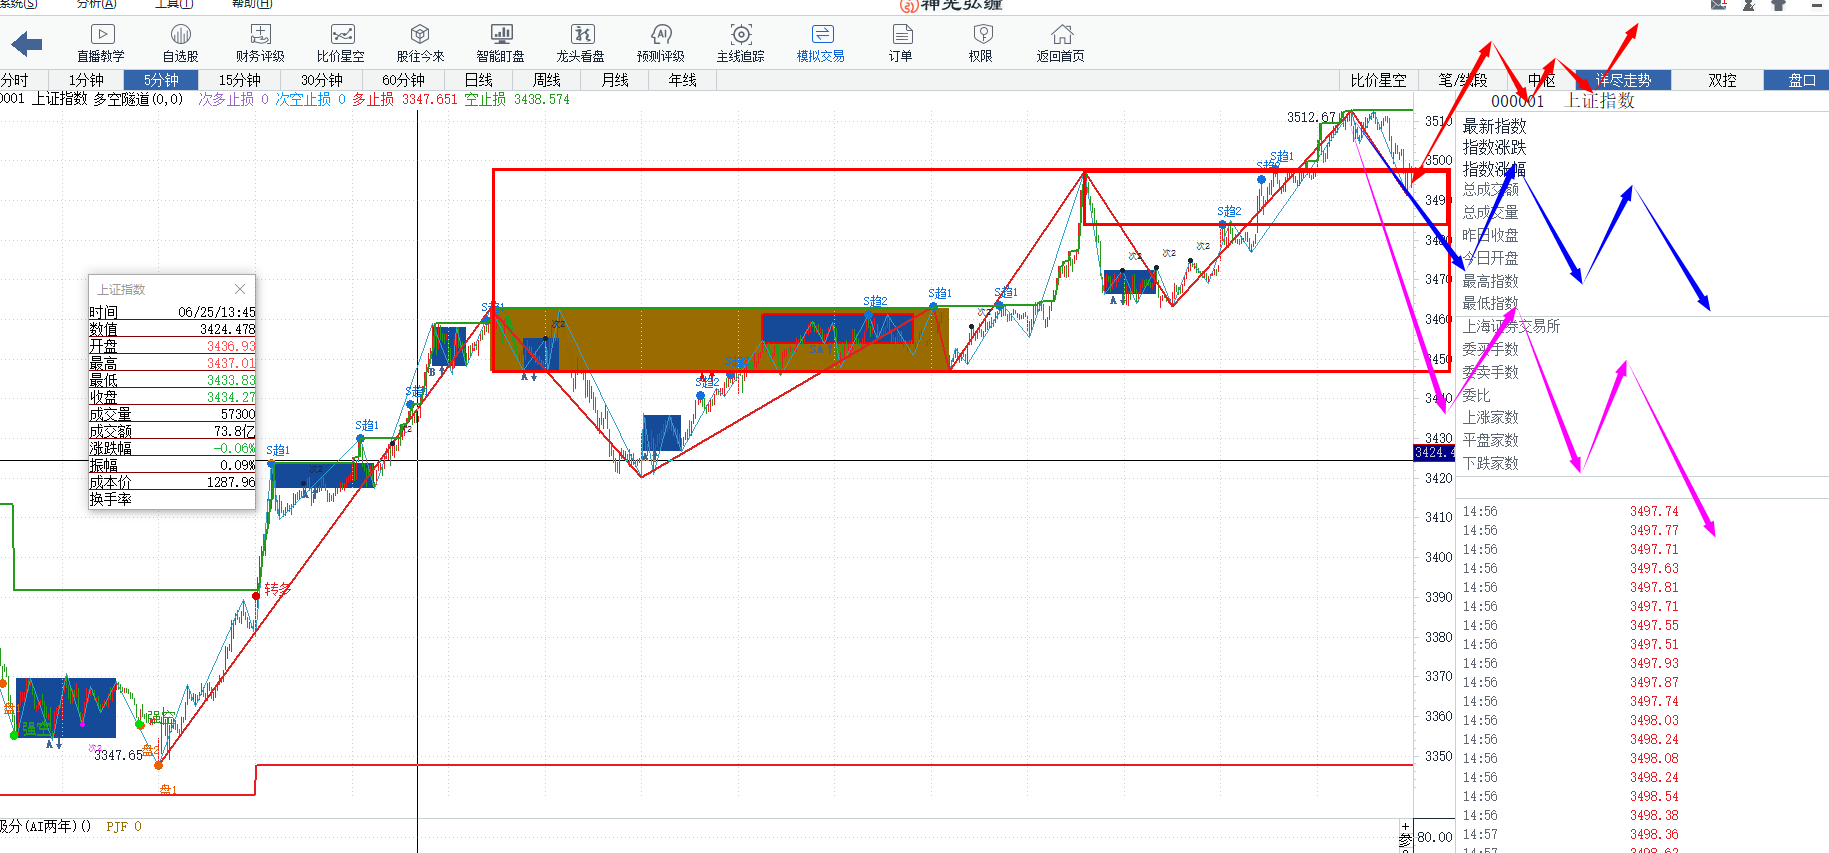
Task: Open 预测评级 AI forecast icon
Action: tap(660, 43)
